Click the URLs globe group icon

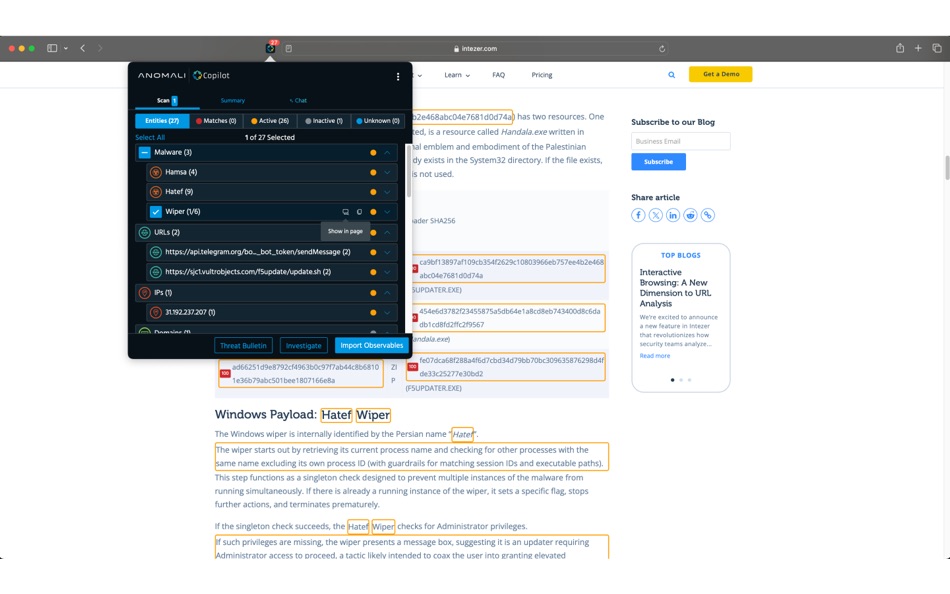point(144,232)
